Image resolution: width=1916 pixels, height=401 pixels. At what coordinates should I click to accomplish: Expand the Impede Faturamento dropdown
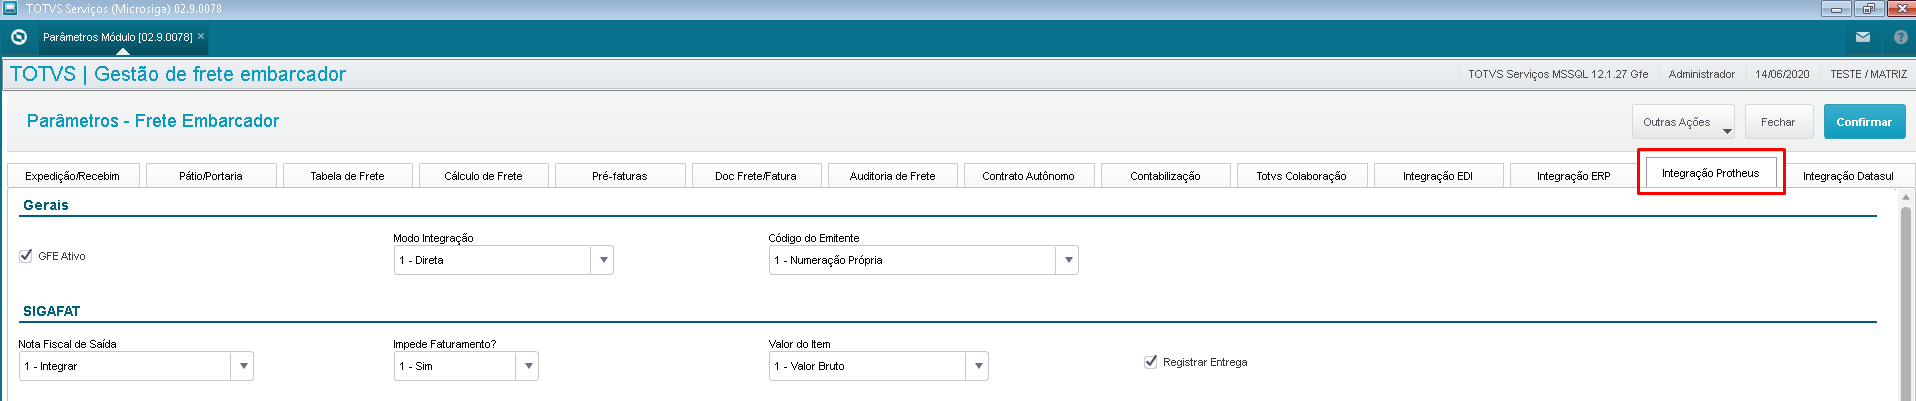tap(528, 366)
